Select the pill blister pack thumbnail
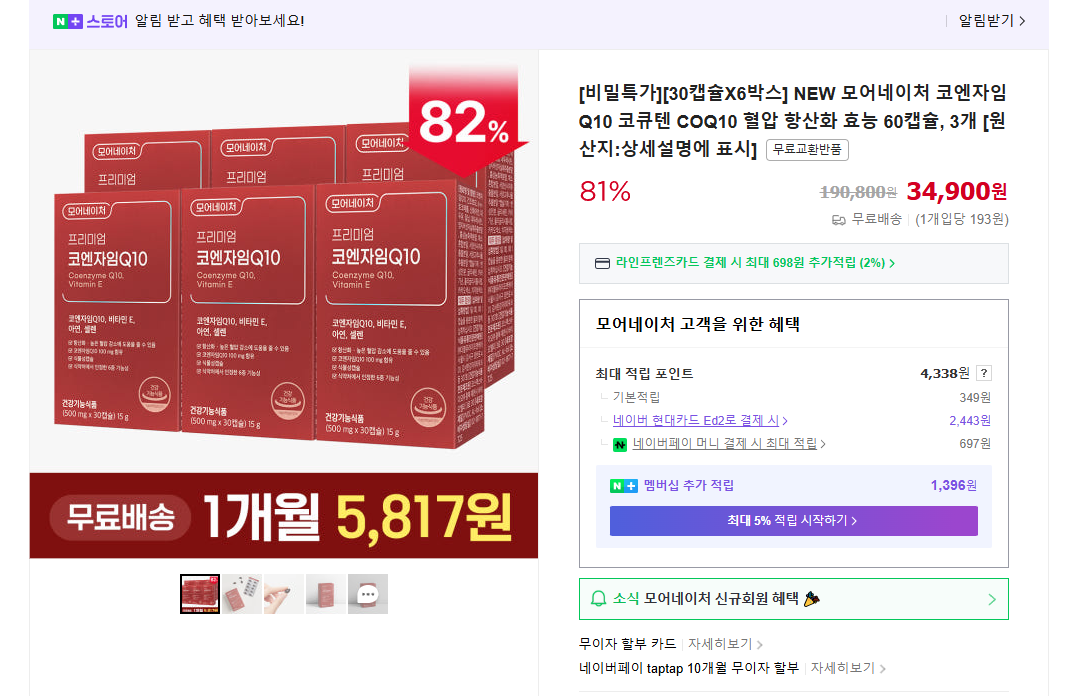Screen dimensions: 1071x696 (241, 594)
